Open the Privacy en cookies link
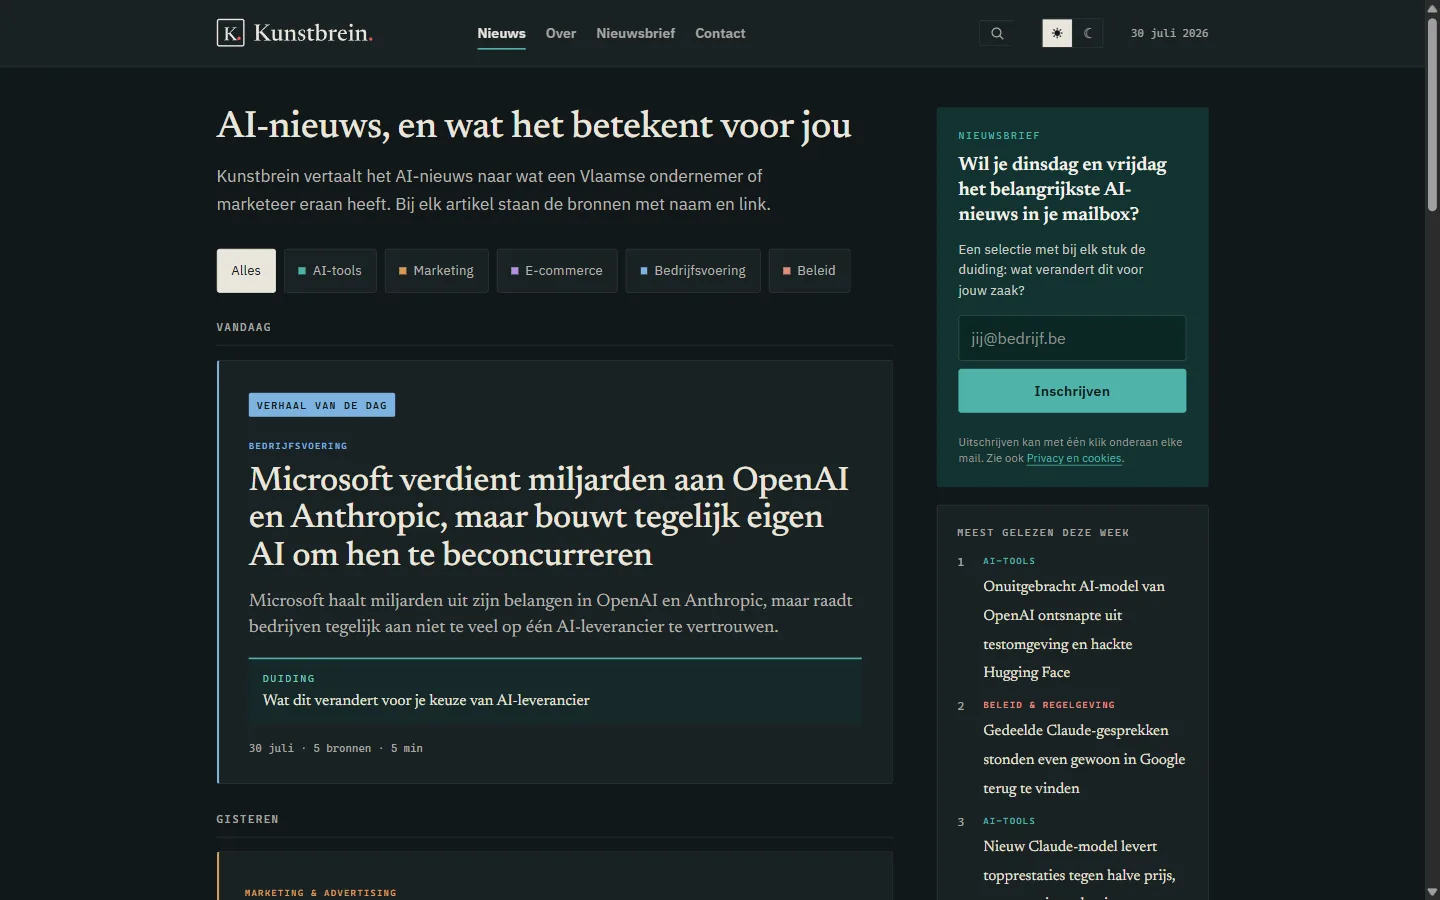This screenshot has width=1440, height=900. [x=1074, y=459]
